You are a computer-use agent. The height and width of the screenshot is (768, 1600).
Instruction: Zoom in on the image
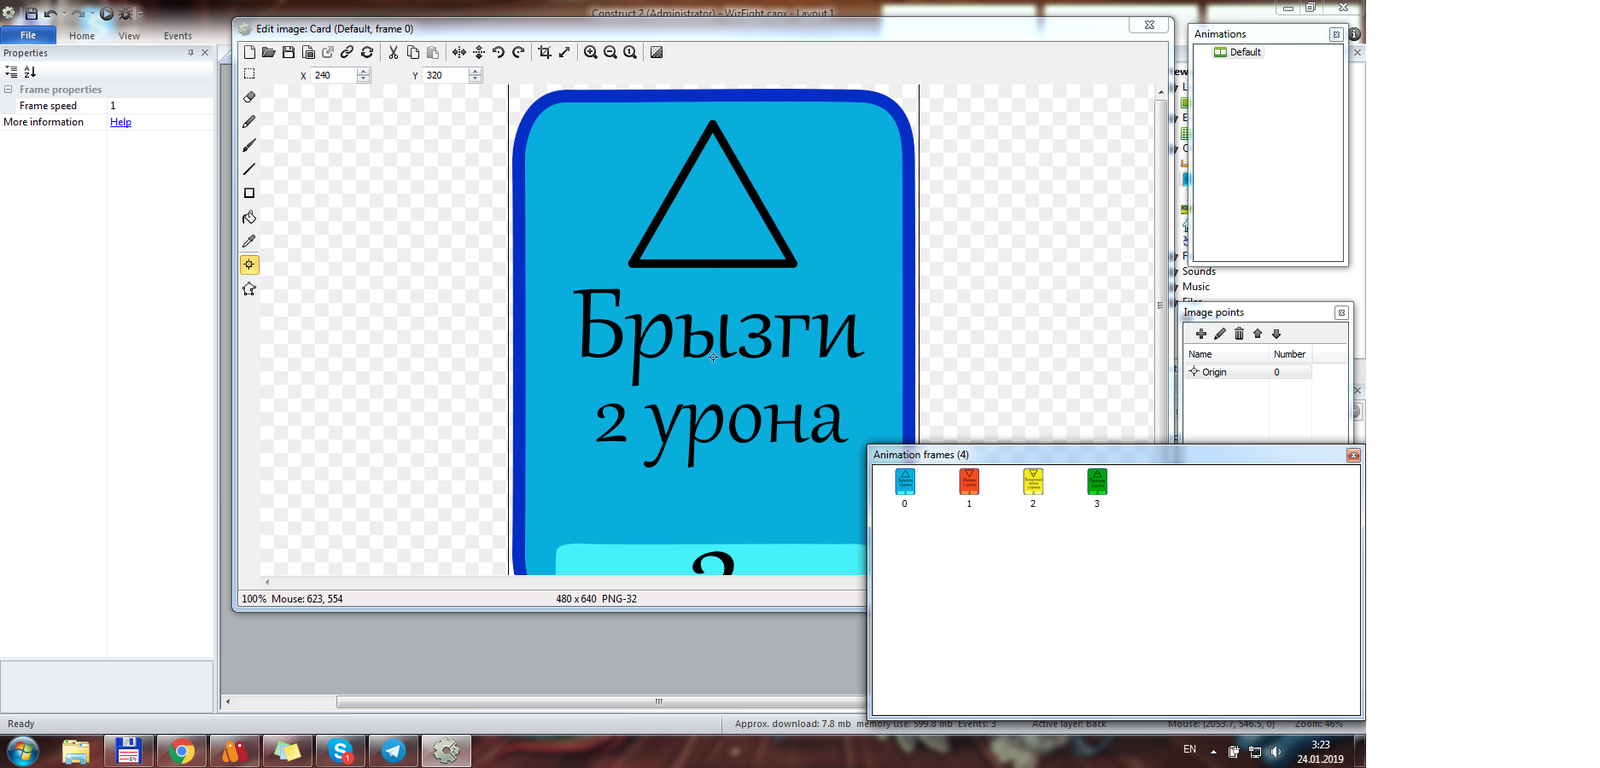tap(591, 52)
